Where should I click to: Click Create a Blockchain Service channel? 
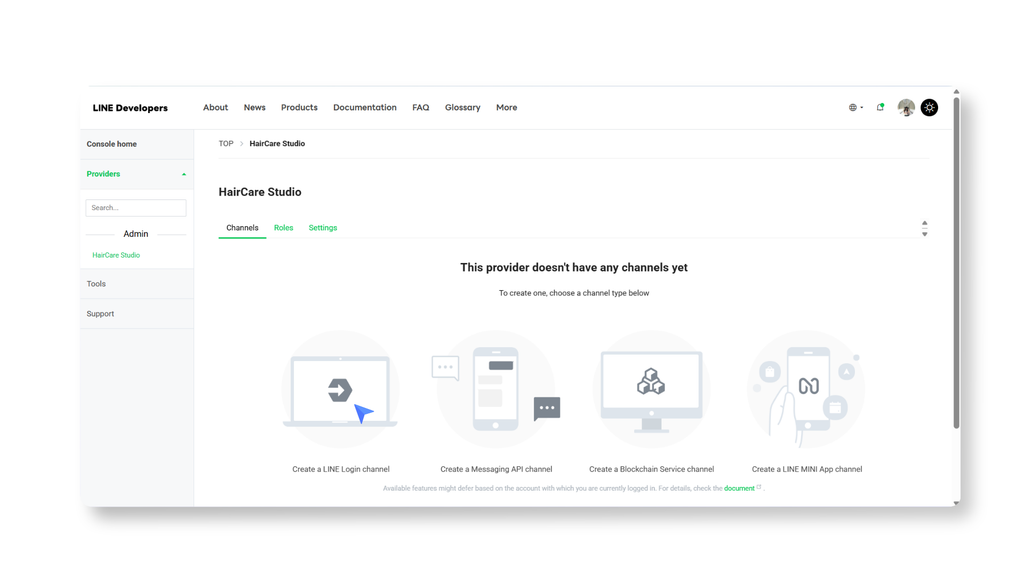tap(652, 470)
